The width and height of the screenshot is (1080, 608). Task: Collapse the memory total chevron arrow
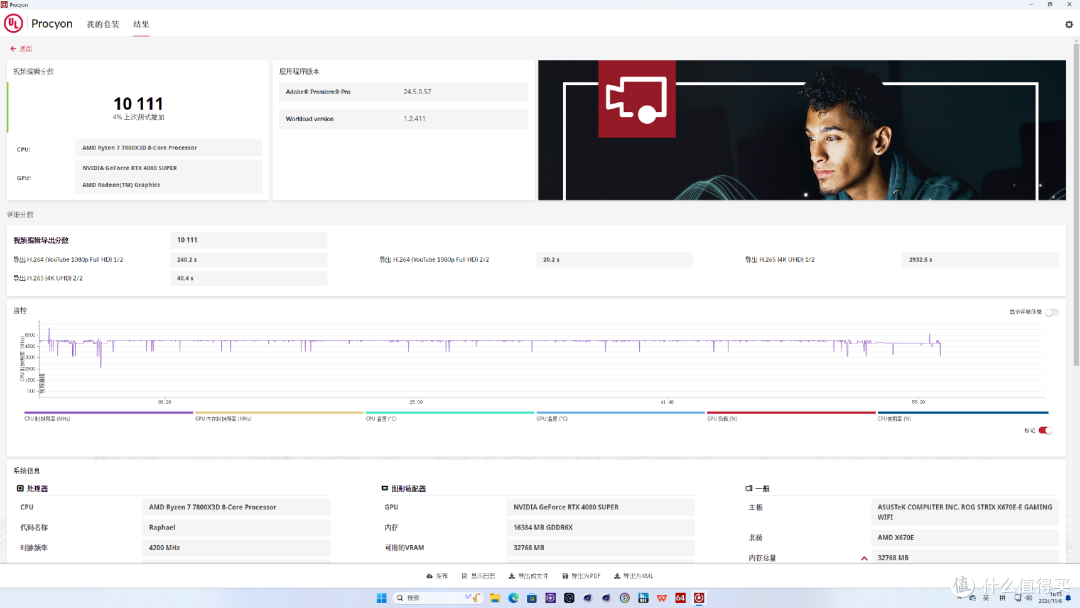coord(864,558)
